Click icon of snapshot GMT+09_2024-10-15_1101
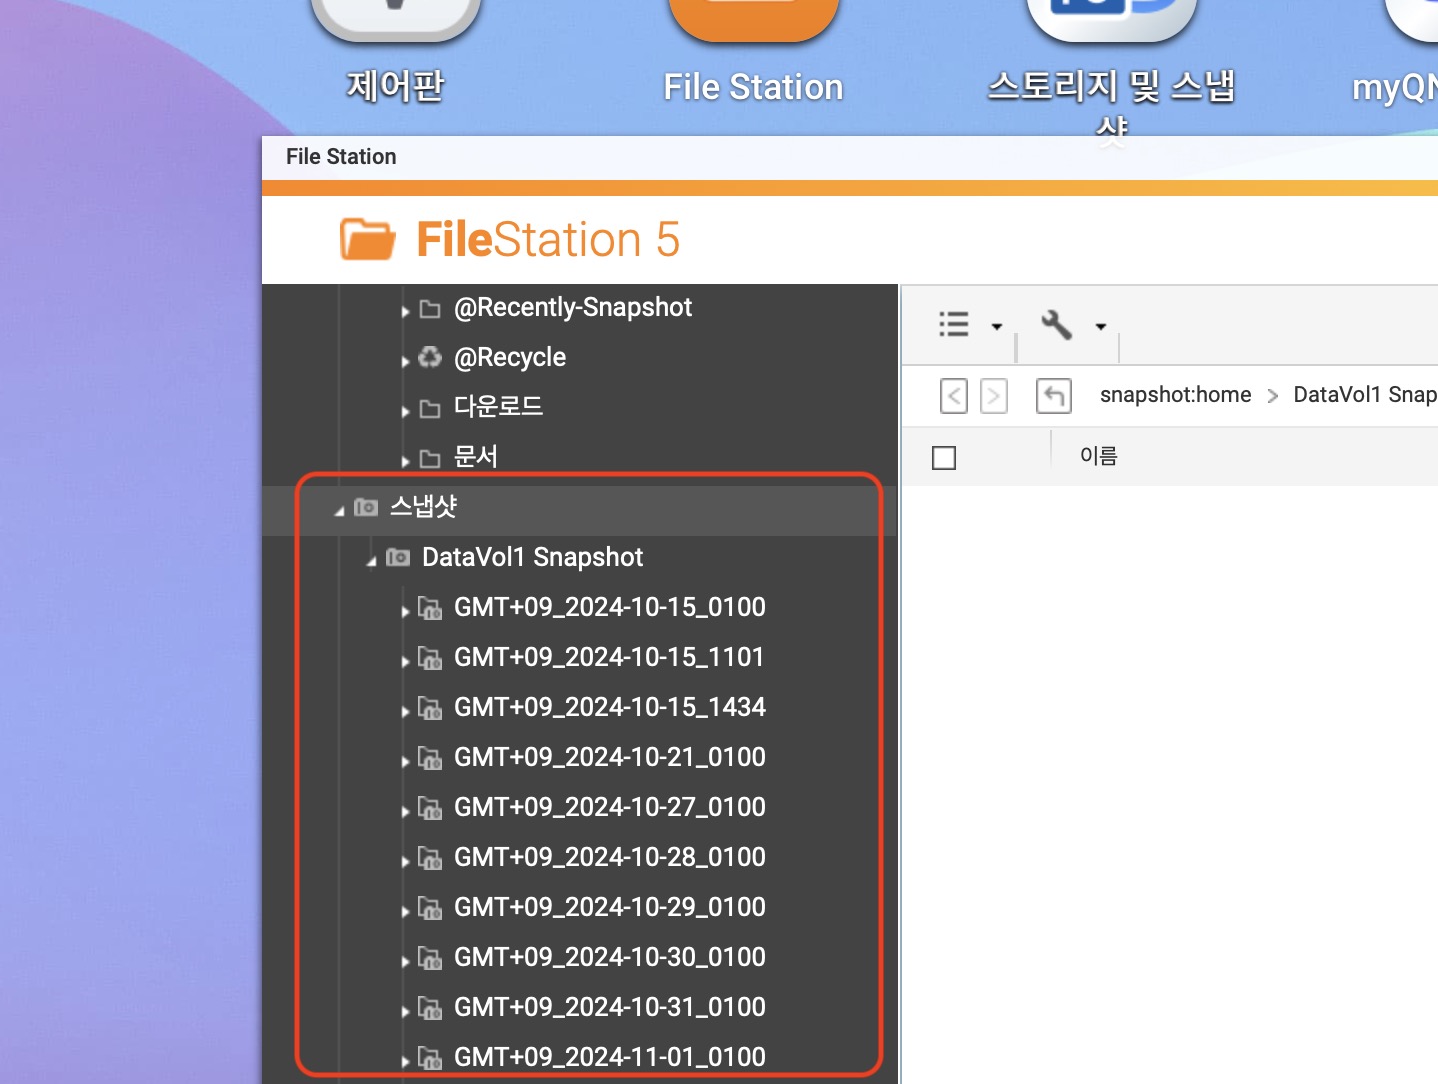The width and height of the screenshot is (1438, 1084). click(x=430, y=658)
